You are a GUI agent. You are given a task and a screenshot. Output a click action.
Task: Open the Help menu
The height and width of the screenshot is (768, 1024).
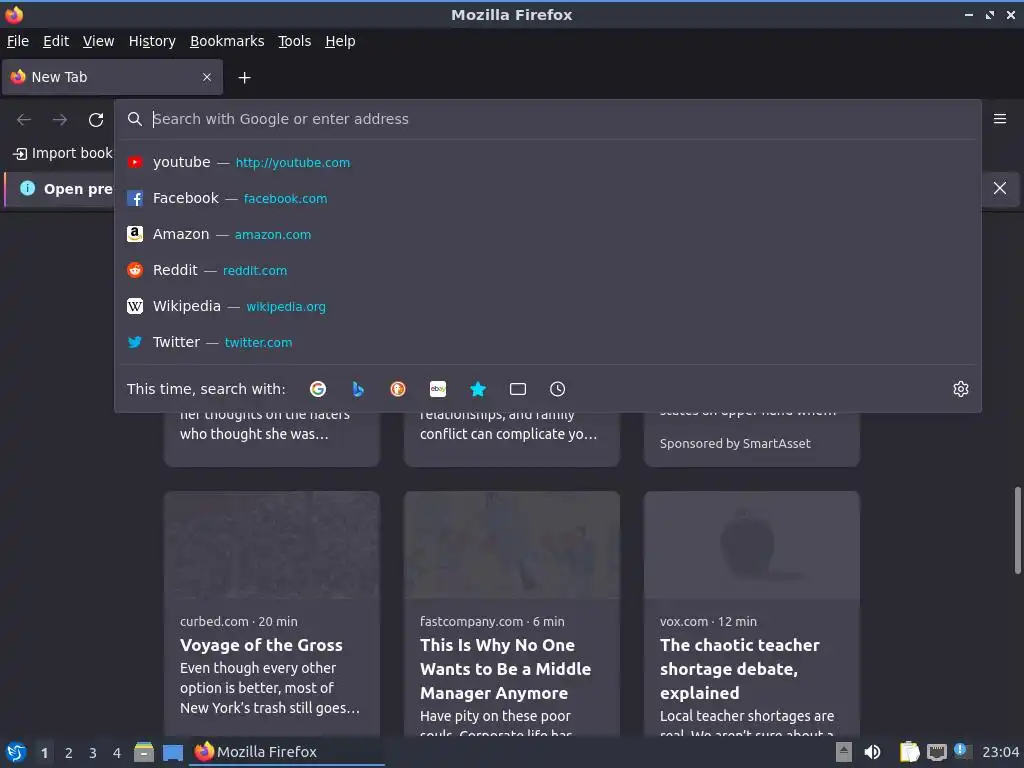340,41
